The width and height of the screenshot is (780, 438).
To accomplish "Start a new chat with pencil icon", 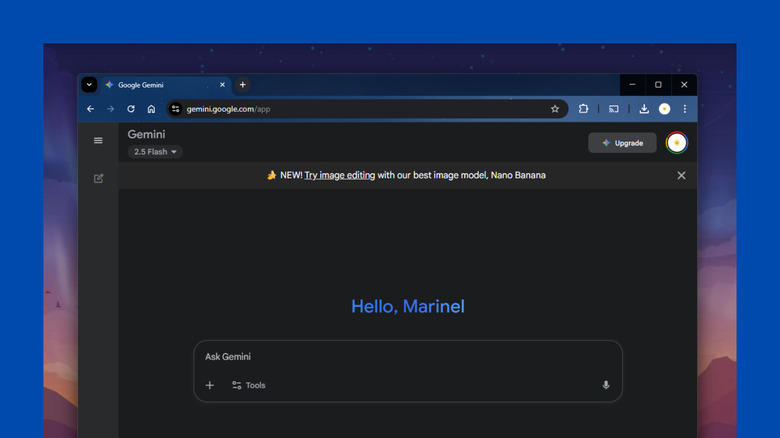I will (x=98, y=179).
